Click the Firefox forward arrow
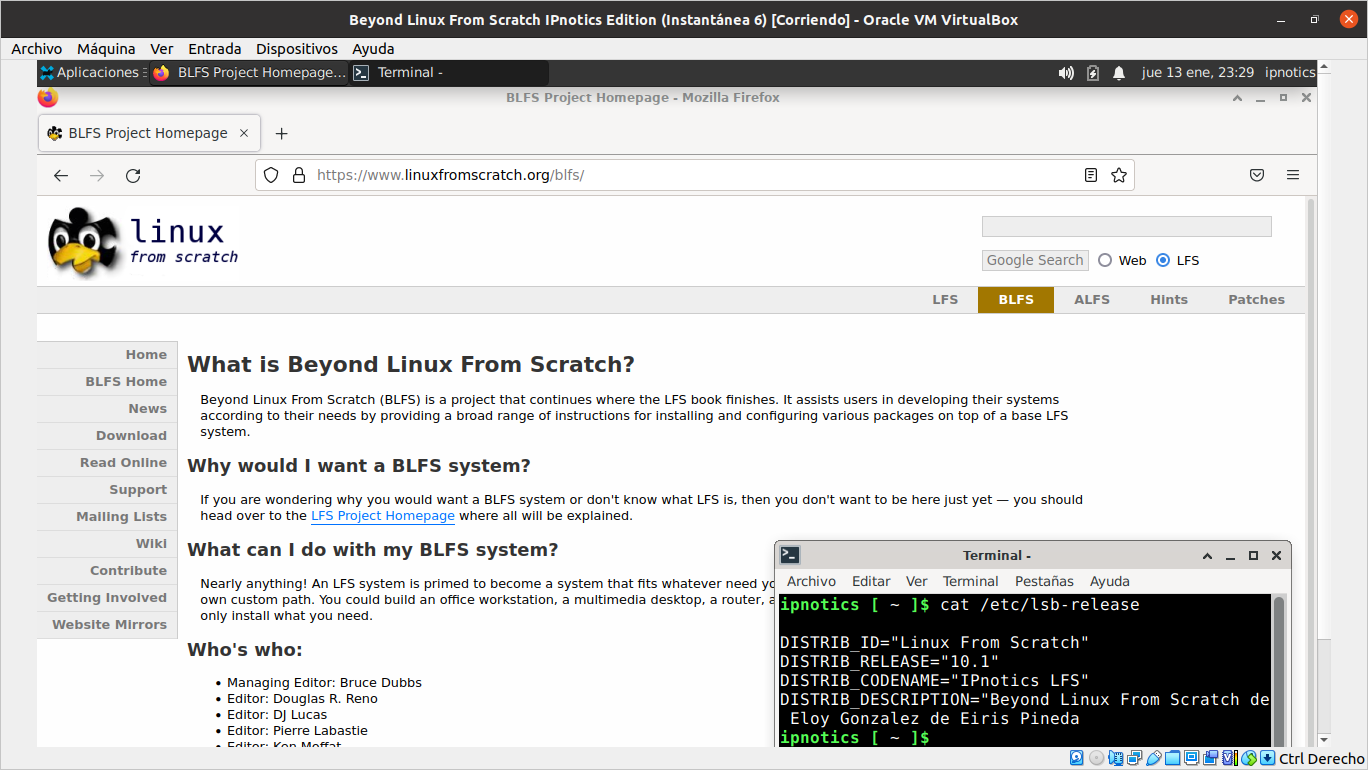1368x770 pixels. click(97, 175)
